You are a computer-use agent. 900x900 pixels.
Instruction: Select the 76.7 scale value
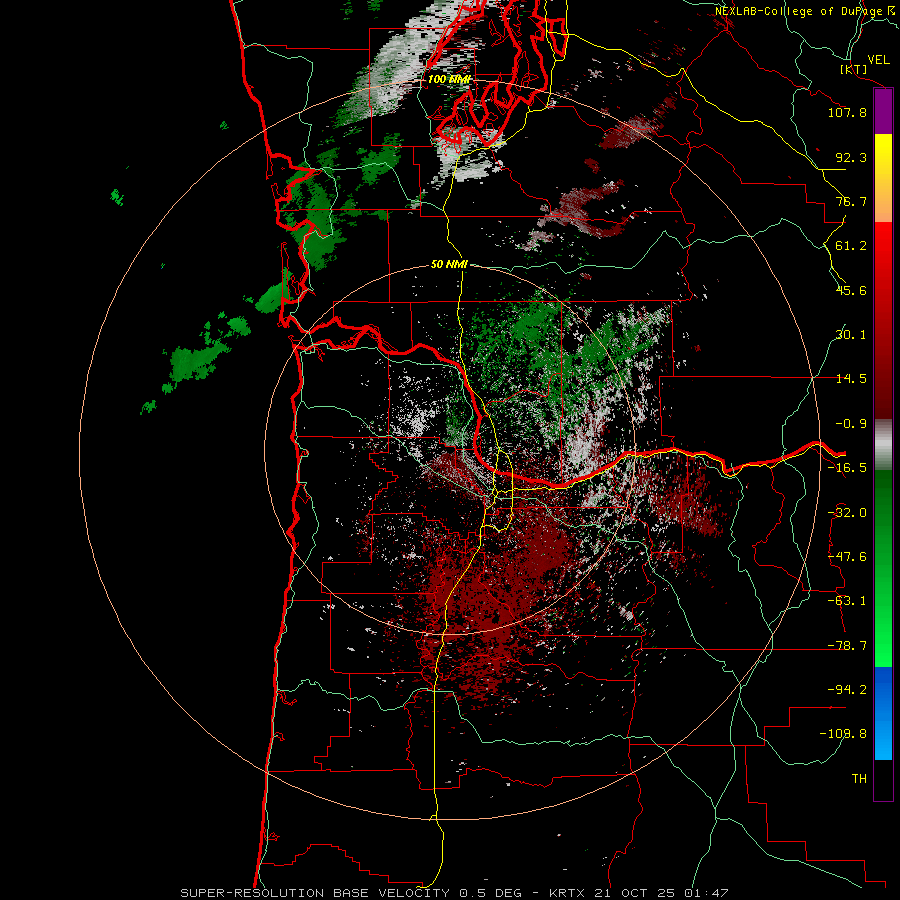tap(851, 201)
